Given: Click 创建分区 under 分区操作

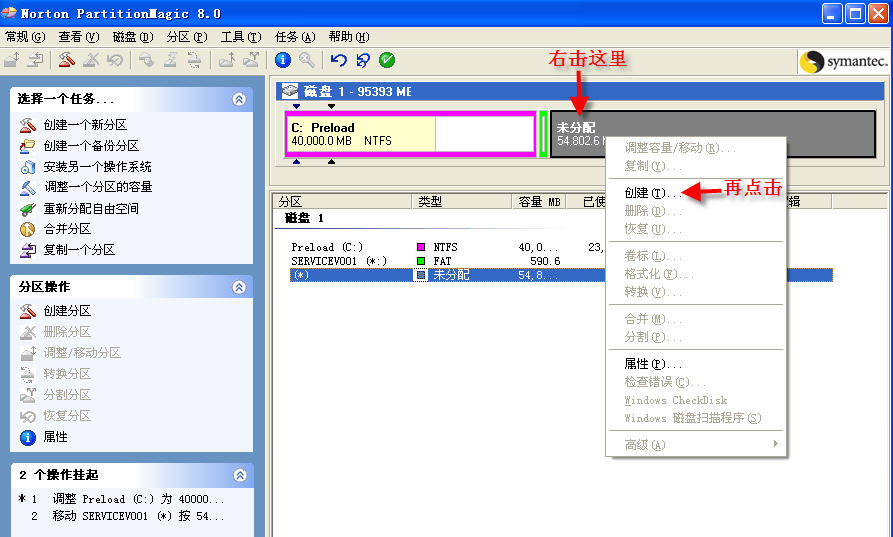Looking at the screenshot, I should (67, 311).
